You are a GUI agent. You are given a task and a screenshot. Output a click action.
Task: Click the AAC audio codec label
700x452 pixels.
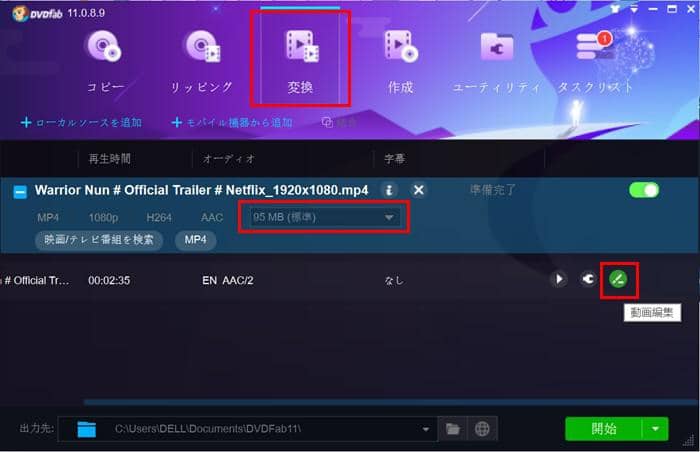[x=212, y=218]
